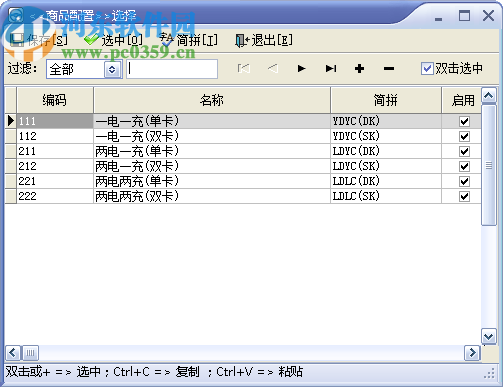This screenshot has width=503, height=387.
Task: Go to previous record navigator icon
Action: (273, 69)
